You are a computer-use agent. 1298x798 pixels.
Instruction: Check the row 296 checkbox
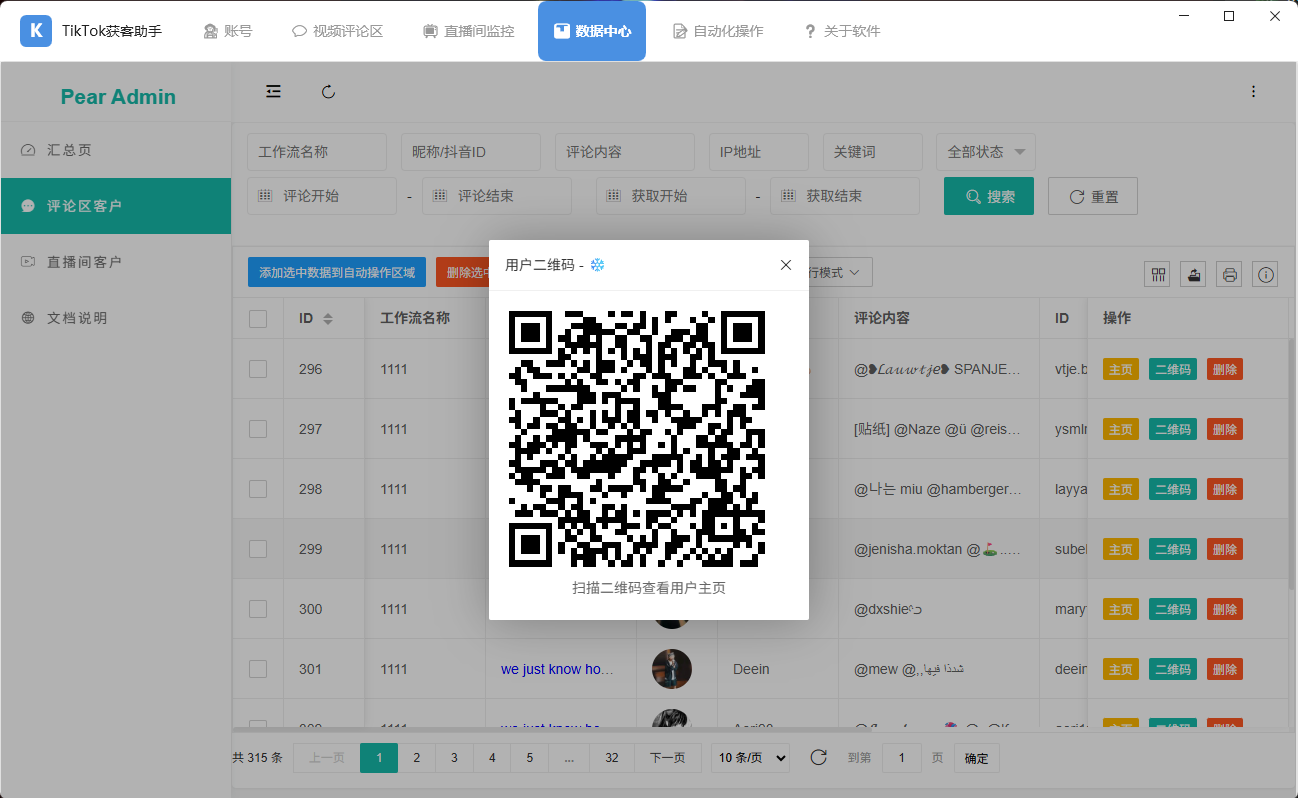(258, 369)
